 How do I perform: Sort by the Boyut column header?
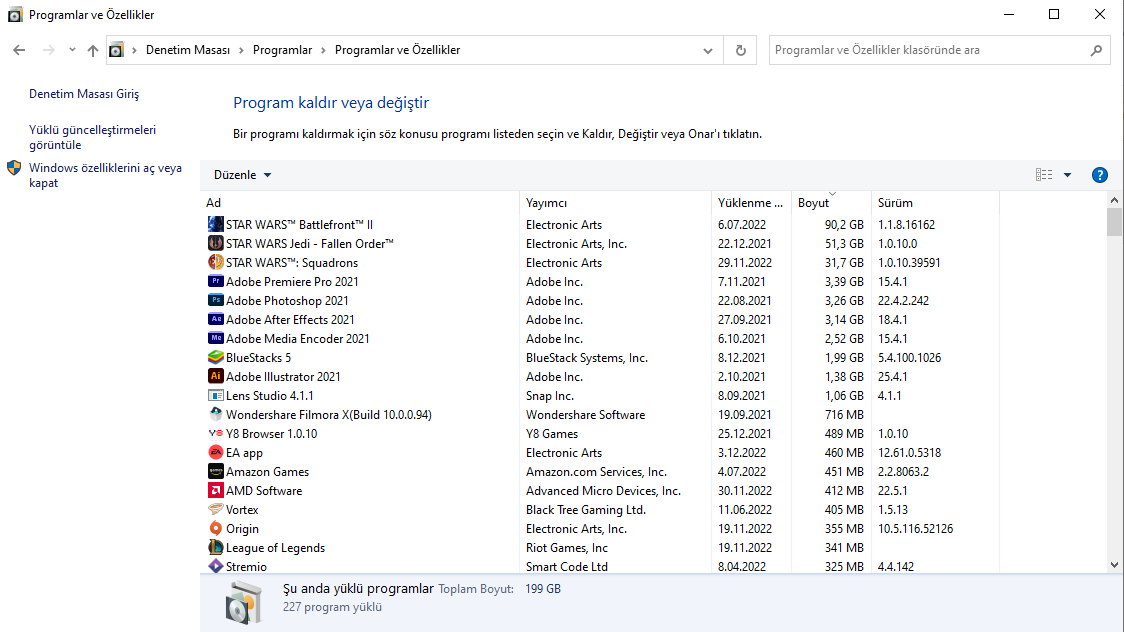click(832, 203)
